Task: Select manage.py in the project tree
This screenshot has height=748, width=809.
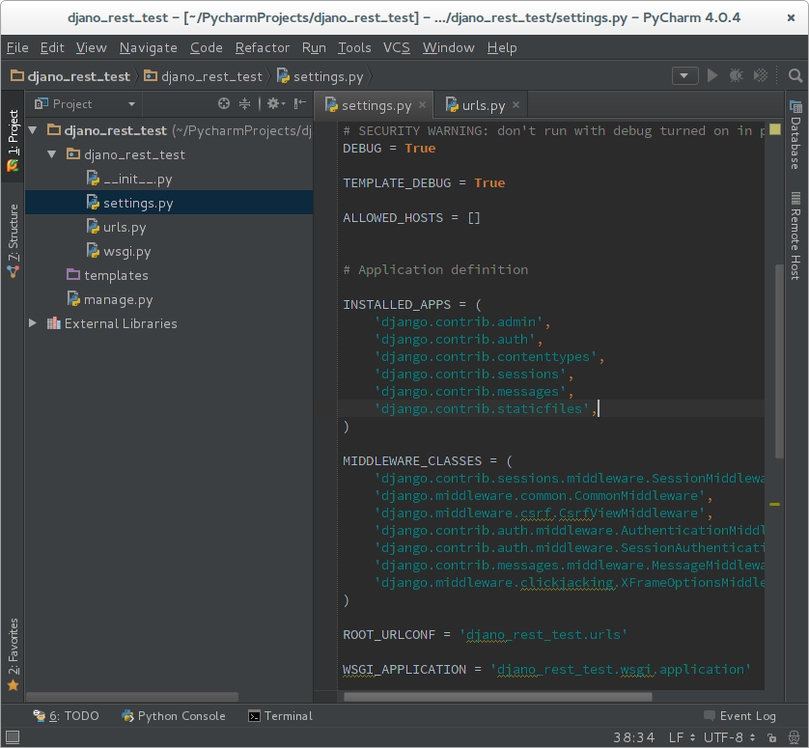Action: tap(168, 299)
